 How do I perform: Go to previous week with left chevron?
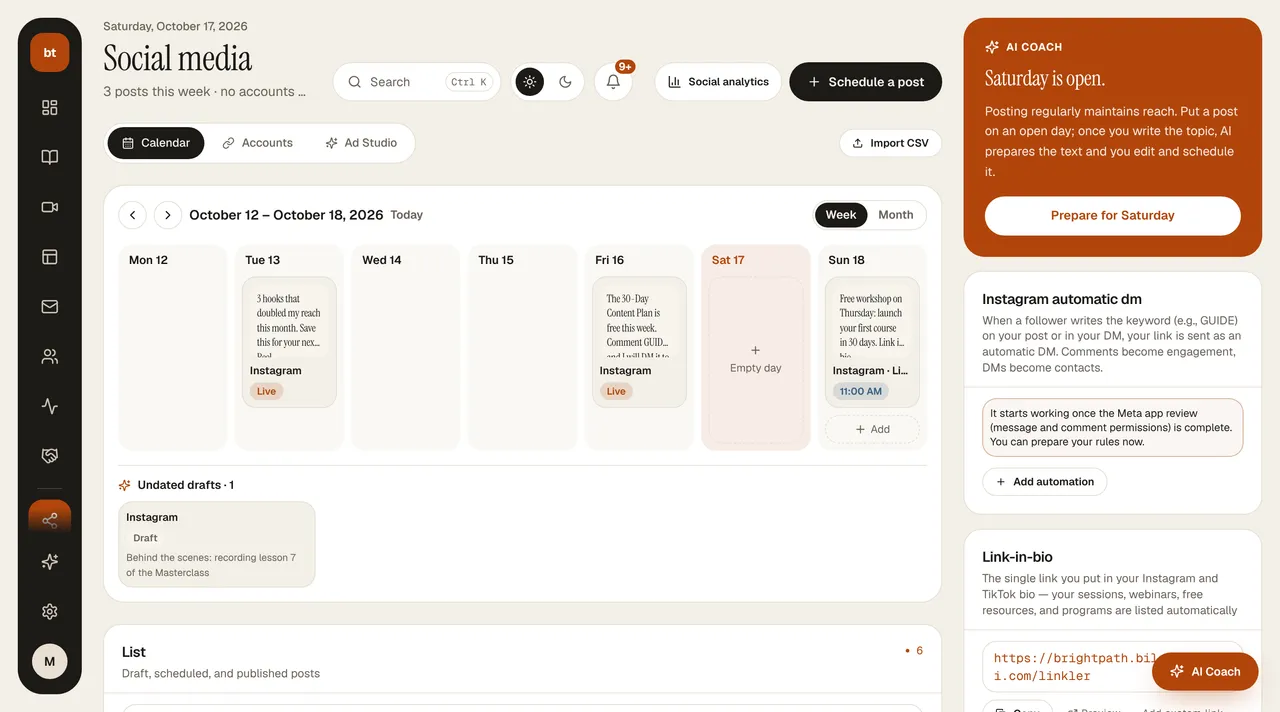pyautogui.click(x=132, y=215)
